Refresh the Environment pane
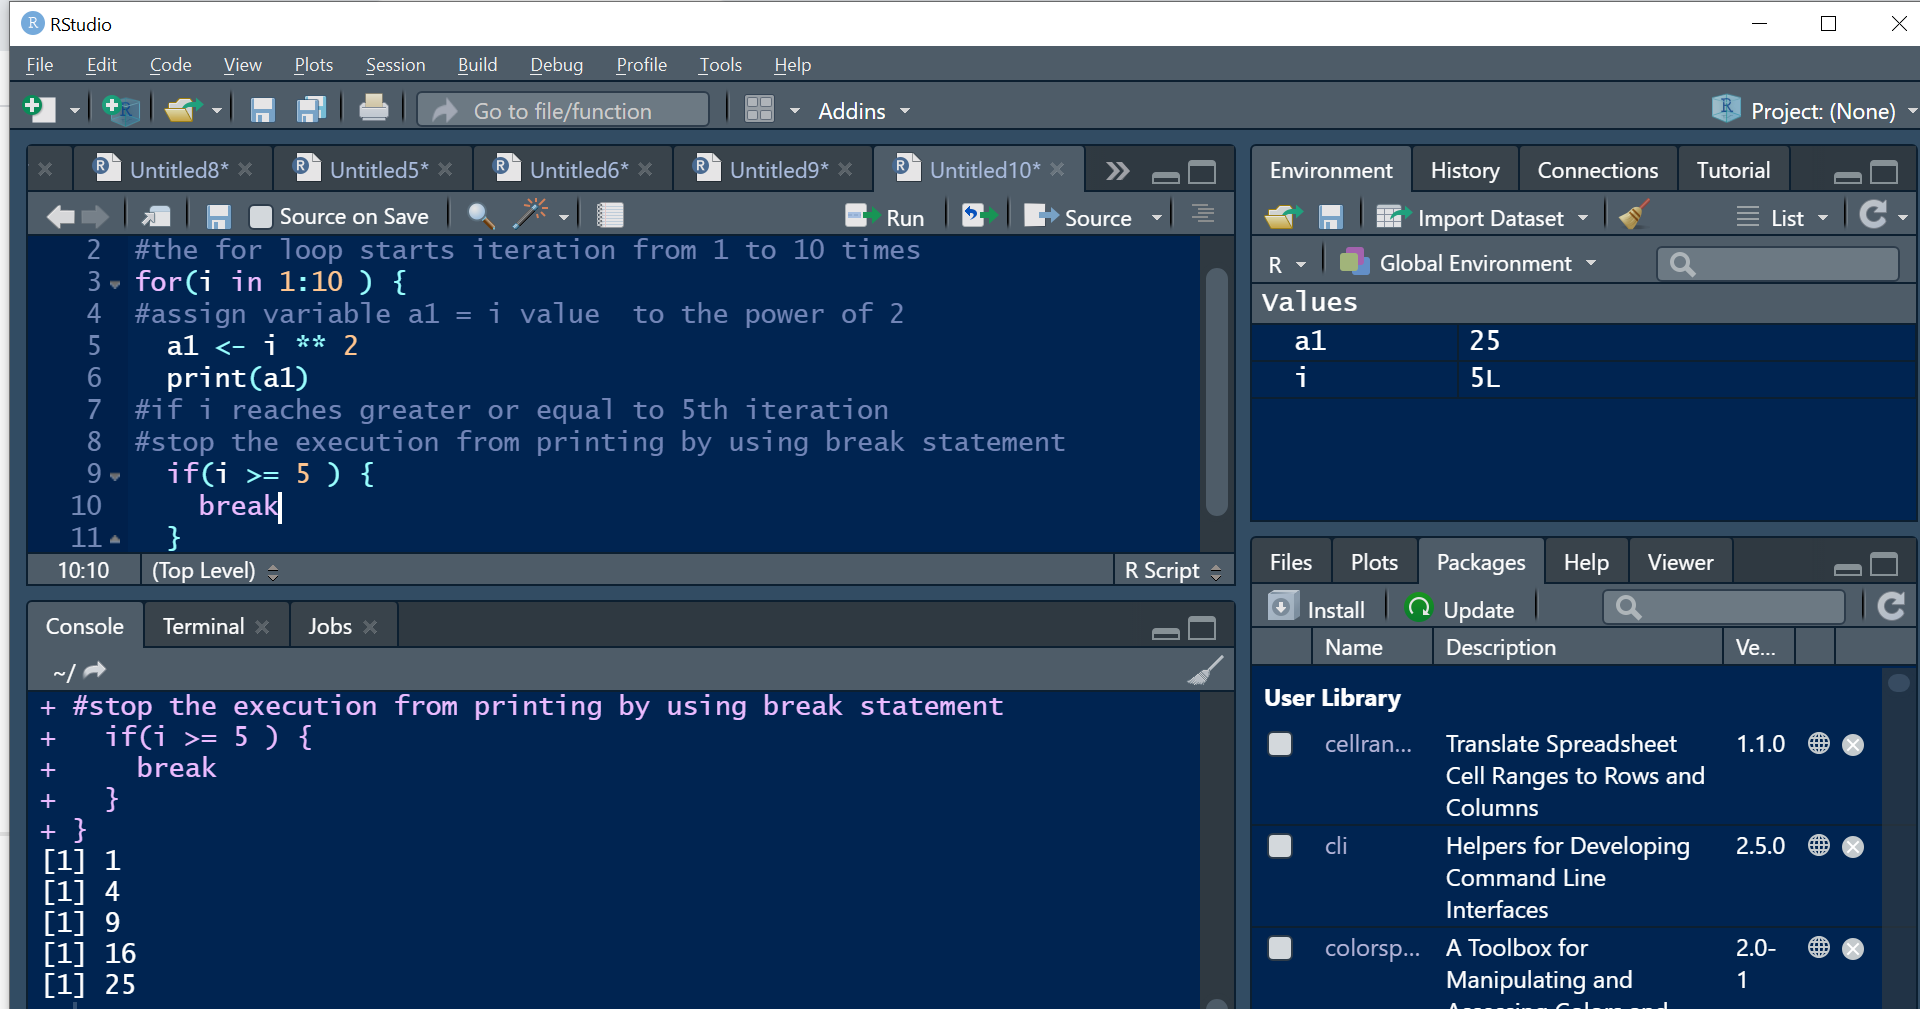 1872,214
